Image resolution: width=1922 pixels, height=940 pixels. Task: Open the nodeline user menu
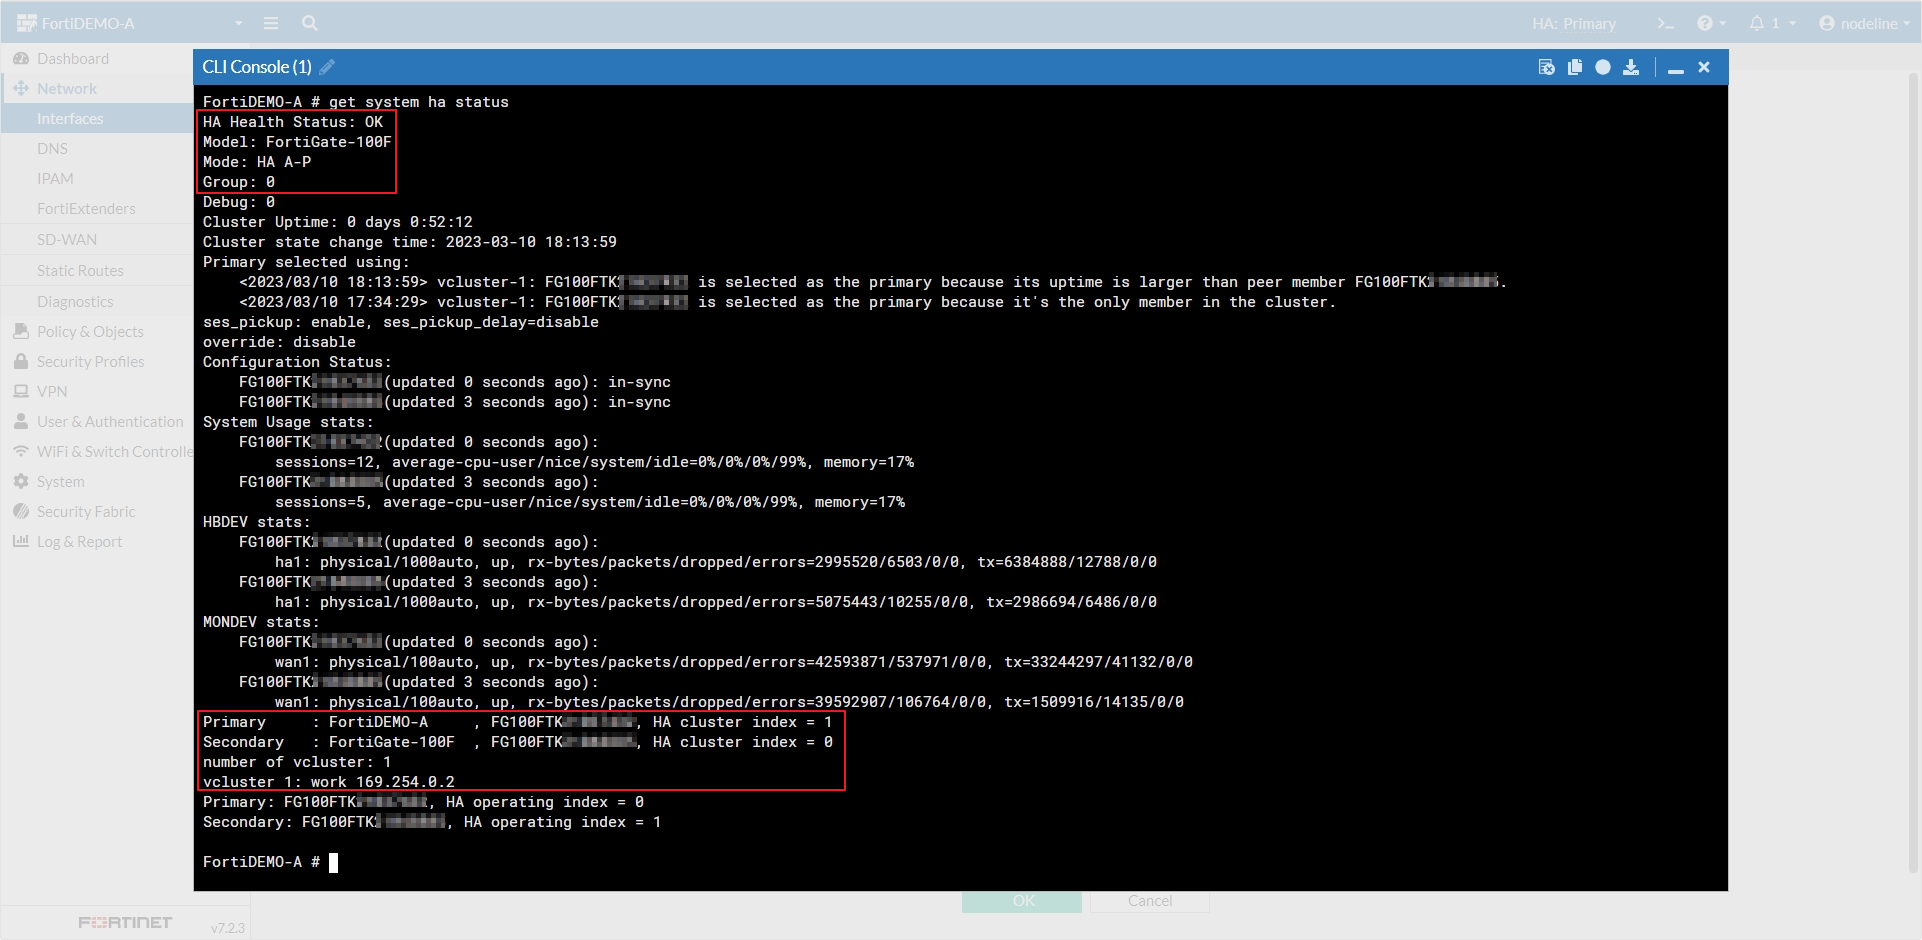(x=1866, y=23)
